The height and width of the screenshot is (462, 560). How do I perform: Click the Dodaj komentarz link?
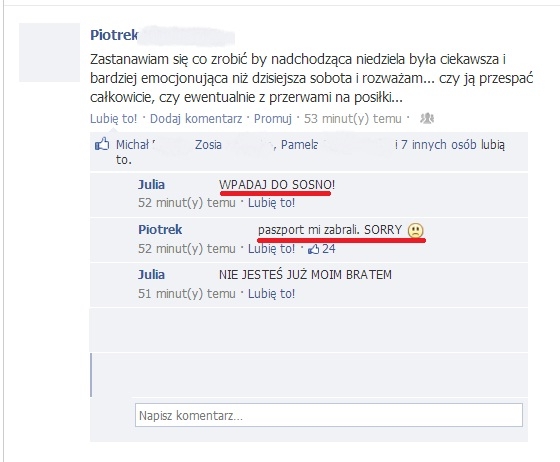click(196, 119)
